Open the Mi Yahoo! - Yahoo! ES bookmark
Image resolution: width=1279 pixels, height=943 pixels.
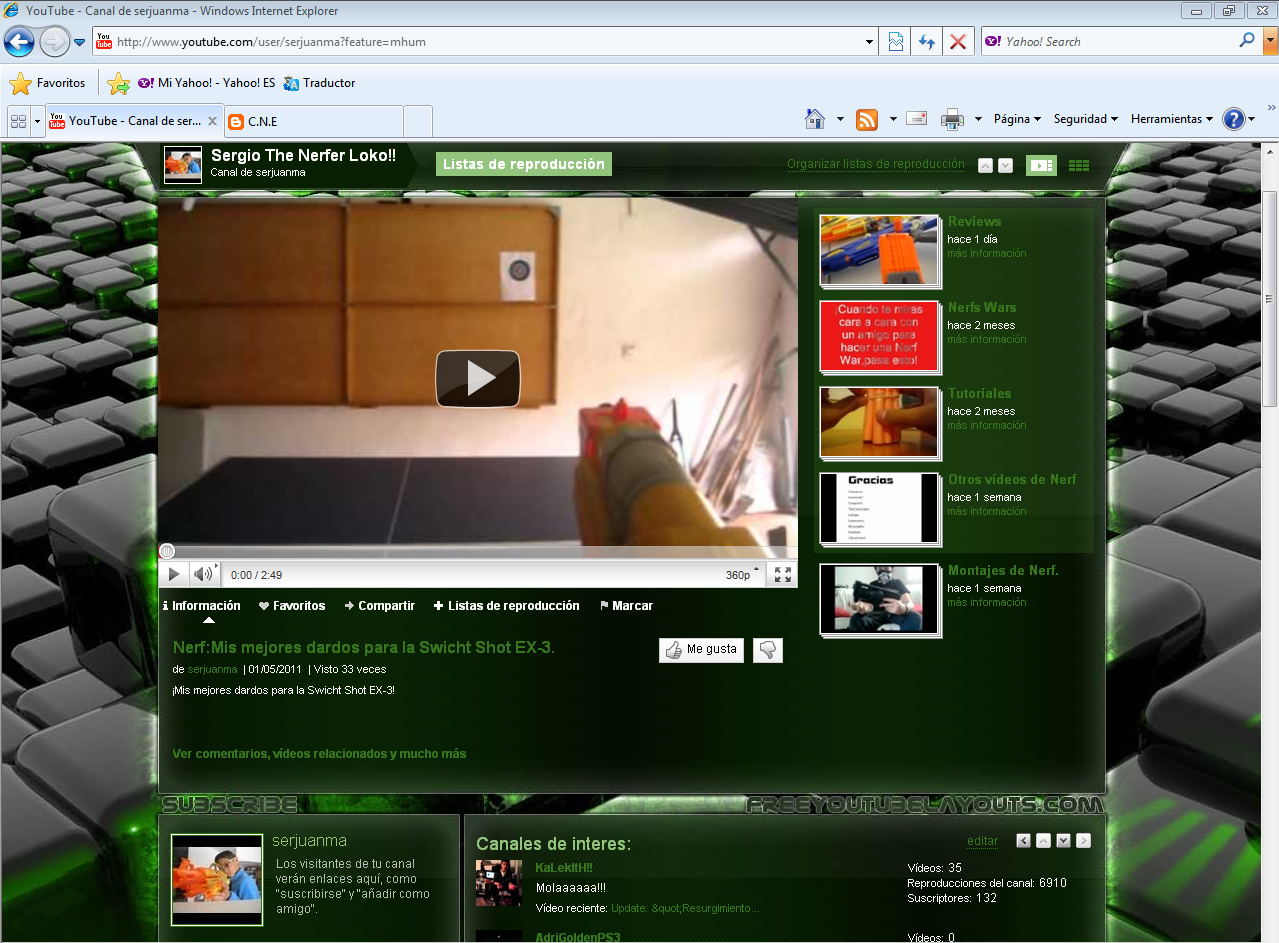pos(207,83)
